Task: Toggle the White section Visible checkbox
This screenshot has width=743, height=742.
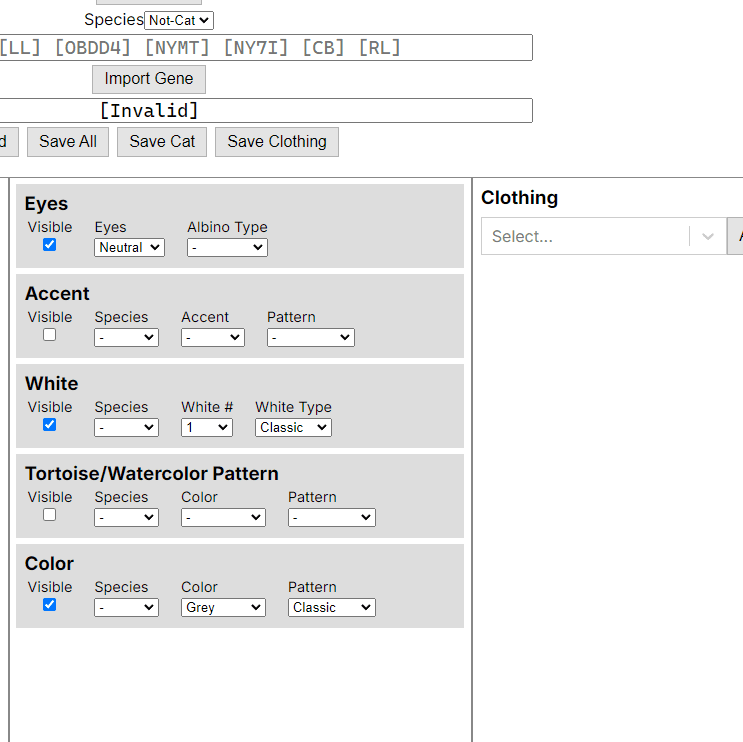Action: pyautogui.click(x=50, y=425)
